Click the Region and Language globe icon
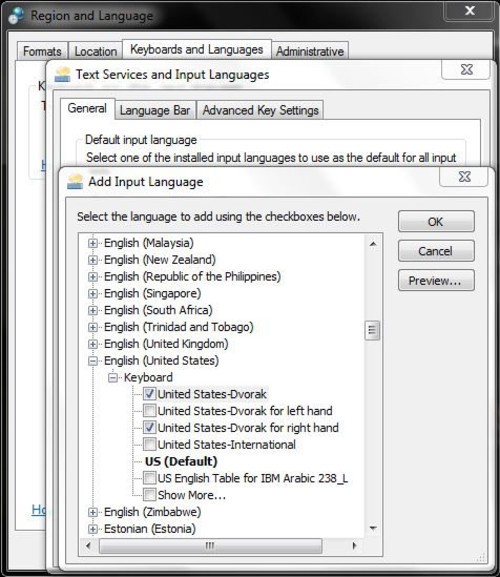500x577 pixels. coord(17,15)
